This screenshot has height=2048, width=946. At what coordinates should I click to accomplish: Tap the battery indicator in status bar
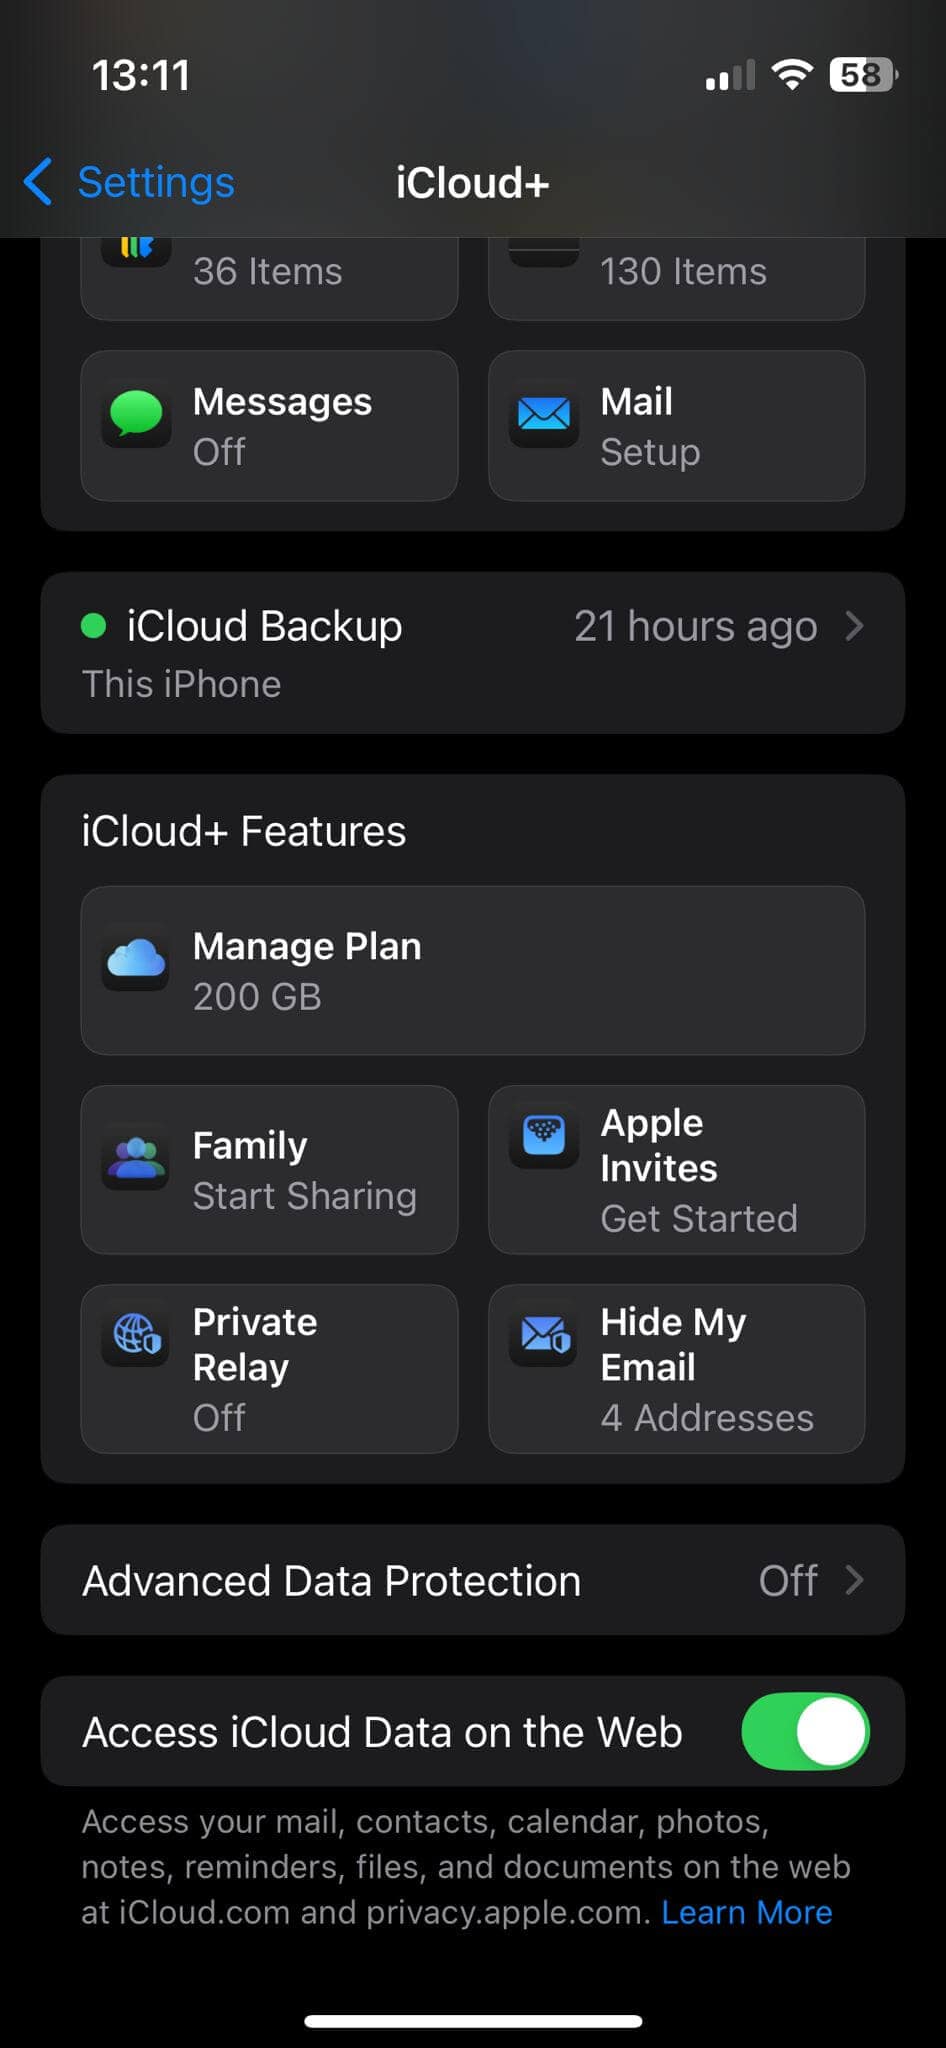point(862,75)
